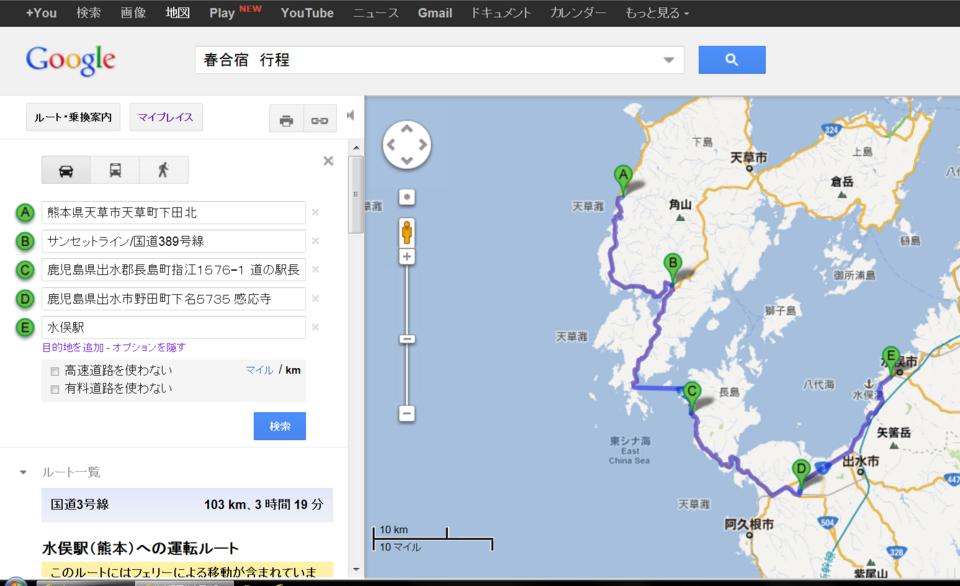Screen dimensions: 960x586
Task: Switch distance units to マイル
Action: (259, 370)
